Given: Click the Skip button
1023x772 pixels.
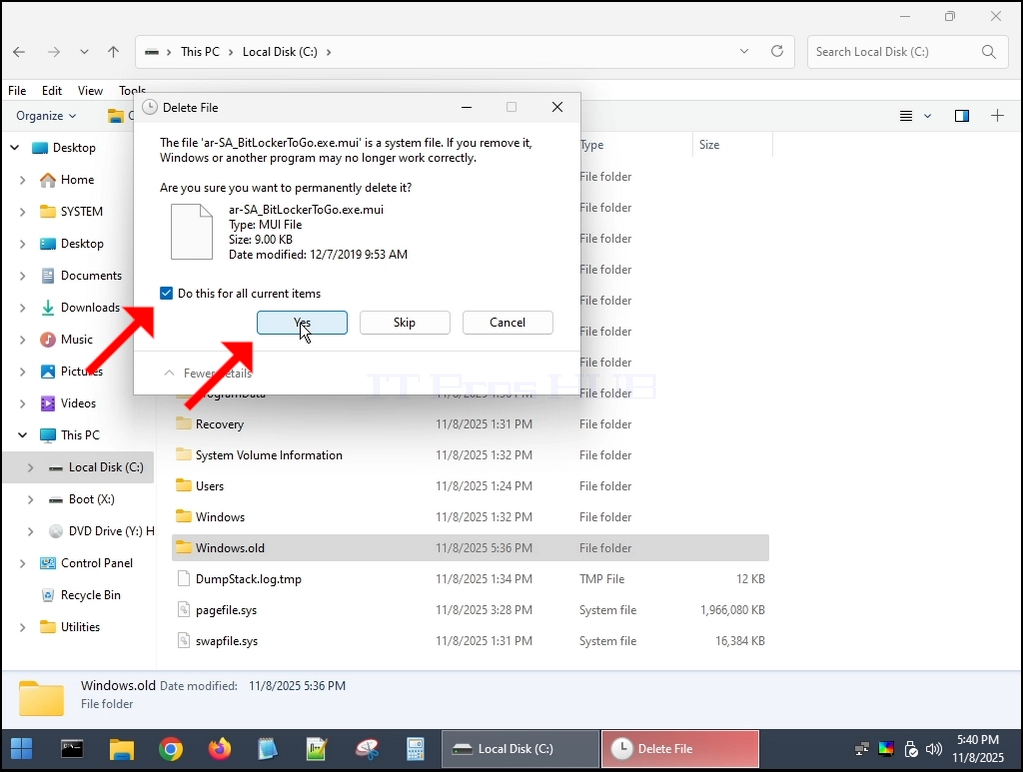Looking at the screenshot, I should 405,322.
